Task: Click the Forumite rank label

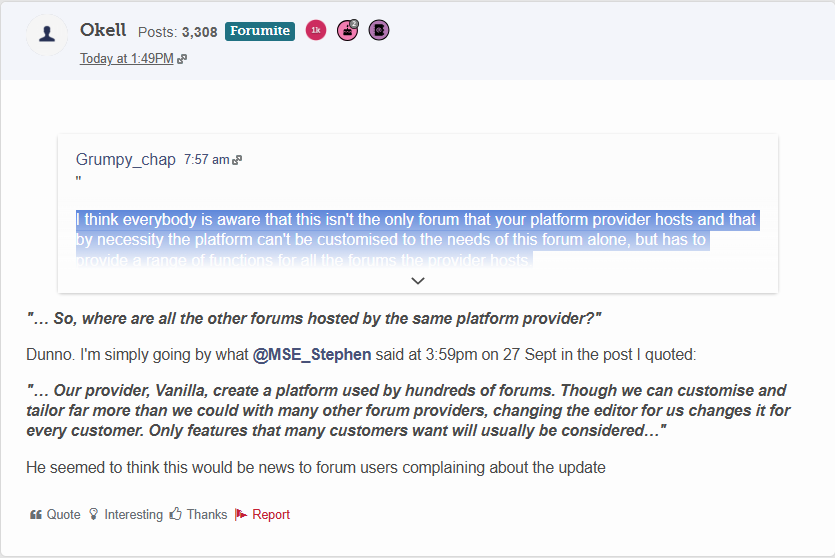Action: point(260,31)
